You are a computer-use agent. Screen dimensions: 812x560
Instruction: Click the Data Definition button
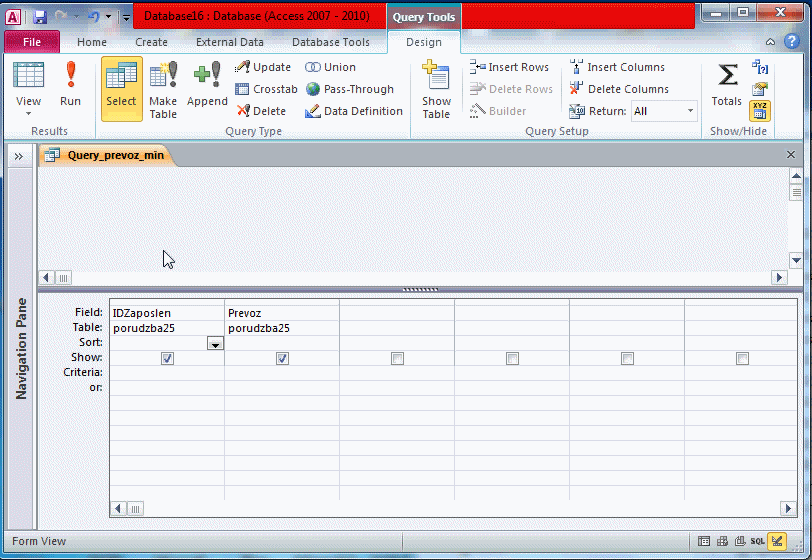(354, 111)
